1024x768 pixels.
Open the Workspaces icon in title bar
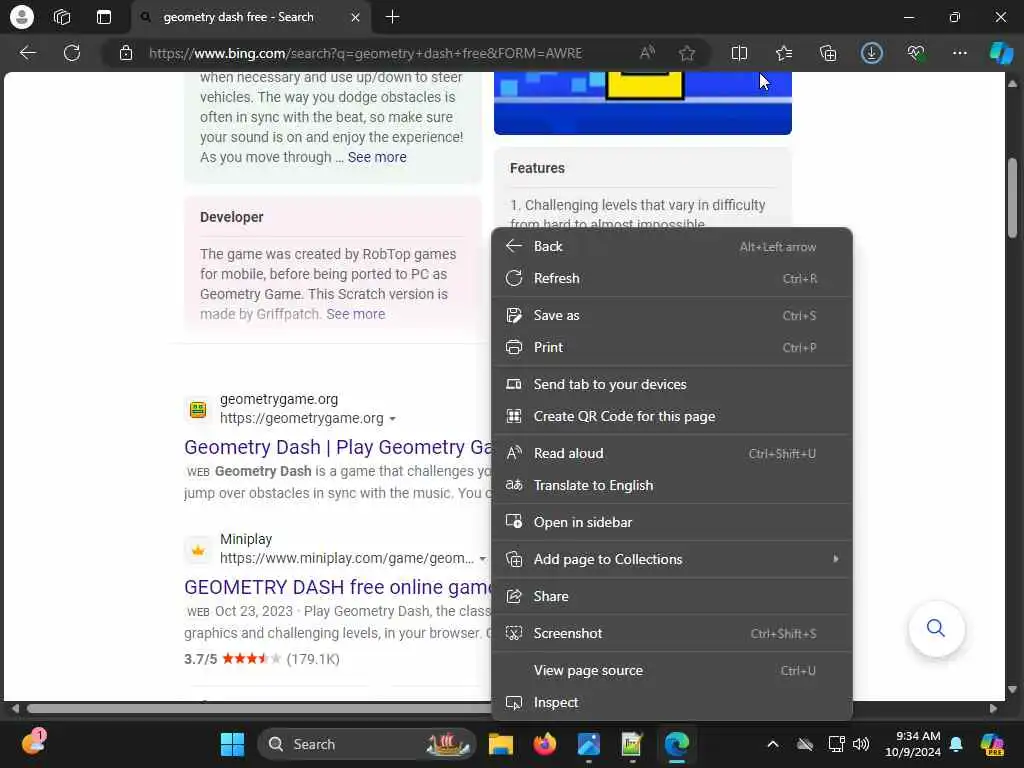(x=62, y=17)
